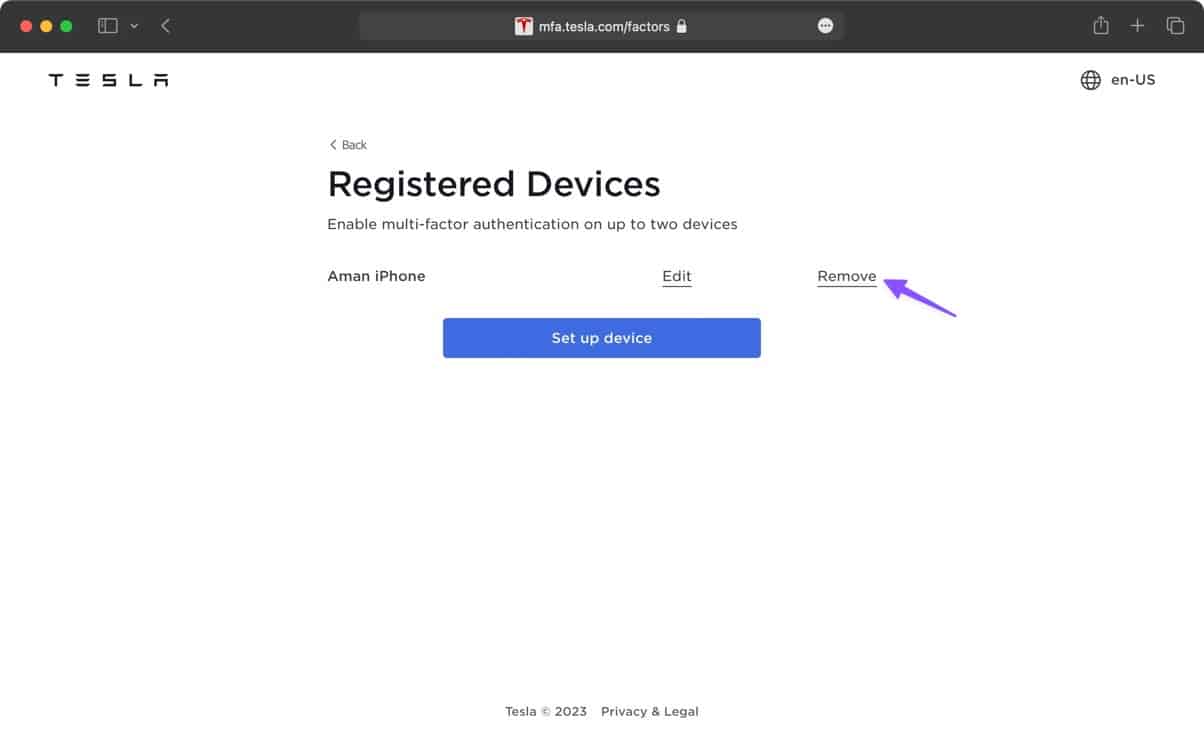Open the Share icon in toolbar
1204x738 pixels.
coord(1101,26)
